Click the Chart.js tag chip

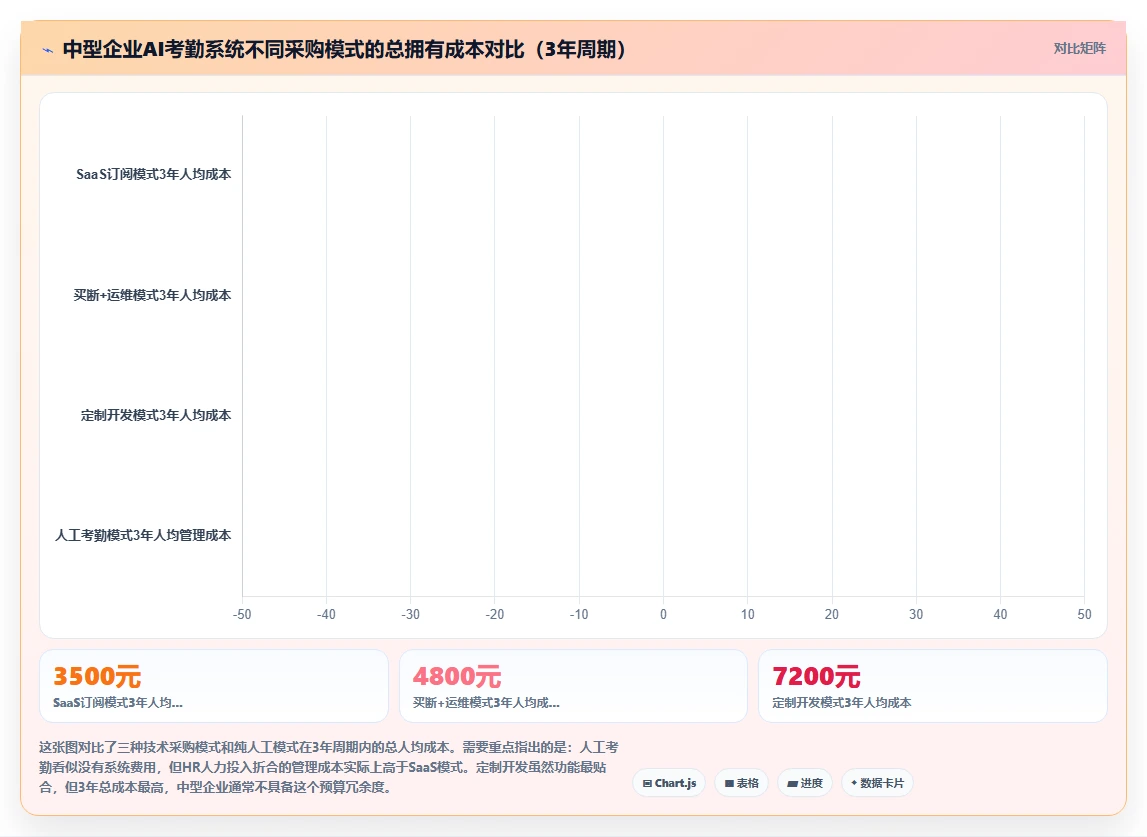pos(669,783)
